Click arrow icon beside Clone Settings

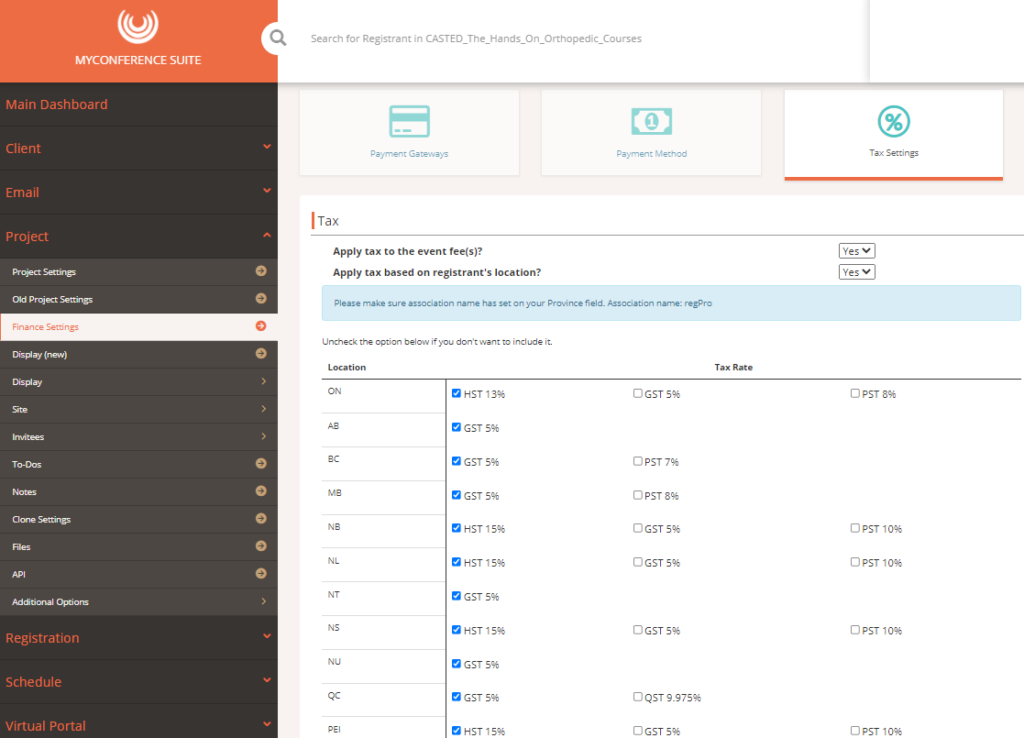click(261, 519)
